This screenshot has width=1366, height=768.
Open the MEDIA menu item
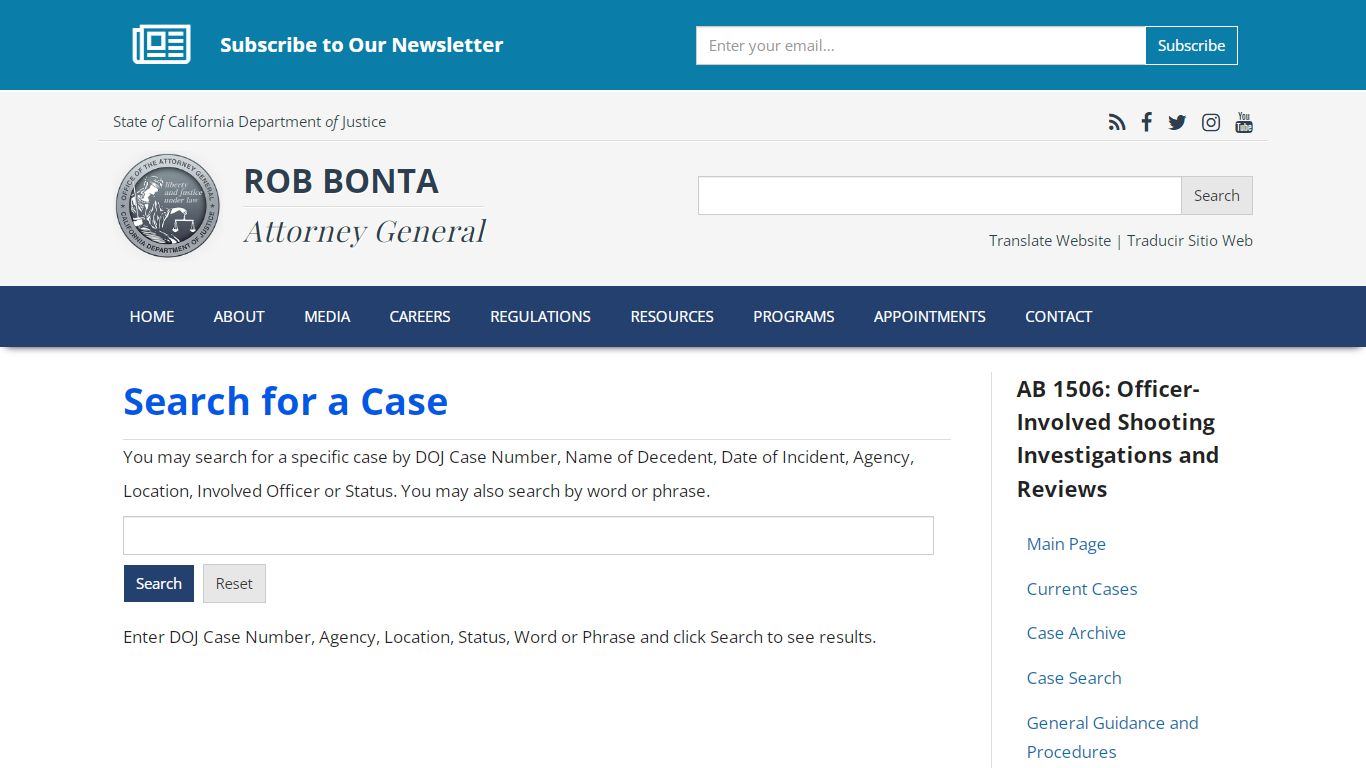327,316
